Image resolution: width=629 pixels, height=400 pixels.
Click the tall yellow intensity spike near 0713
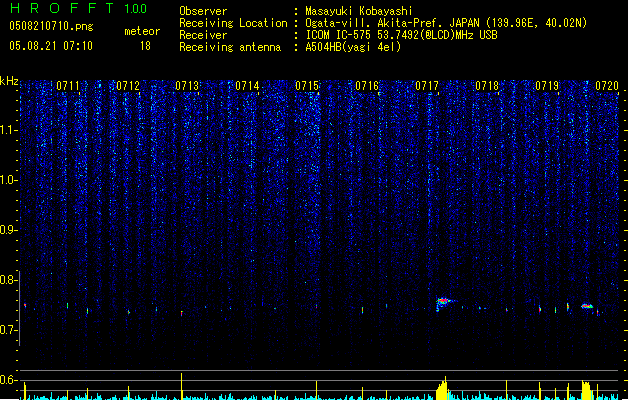coord(182,386)
